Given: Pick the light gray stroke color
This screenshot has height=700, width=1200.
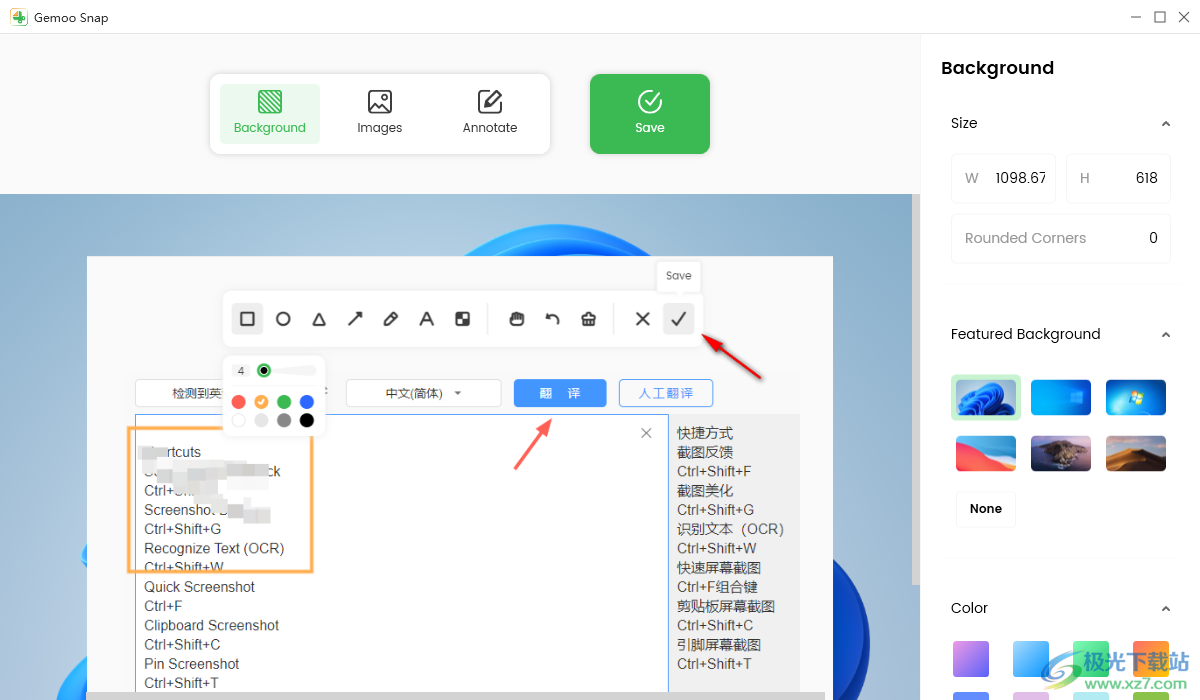Looking at the screenshot, I should [x=261, y=420].
